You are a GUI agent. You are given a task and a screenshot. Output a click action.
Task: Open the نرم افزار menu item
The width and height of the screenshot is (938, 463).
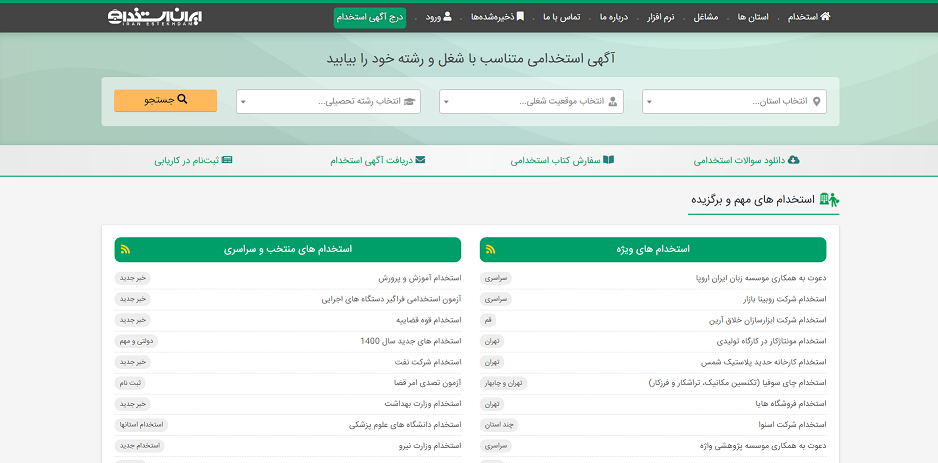click(x=660, y=17)
